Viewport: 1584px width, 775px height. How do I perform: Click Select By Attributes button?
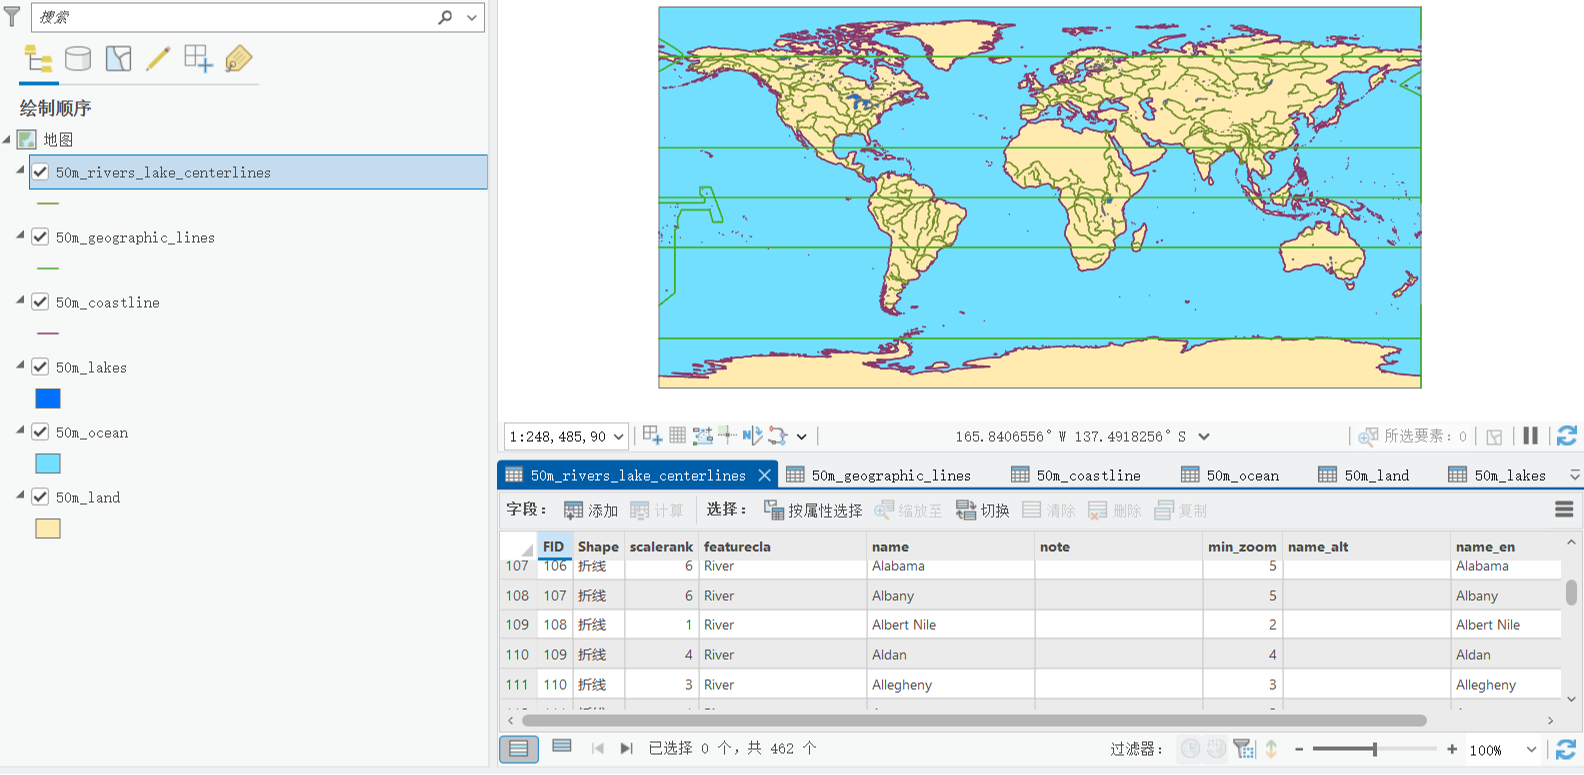pyautogui.click(x=812, y=510)
